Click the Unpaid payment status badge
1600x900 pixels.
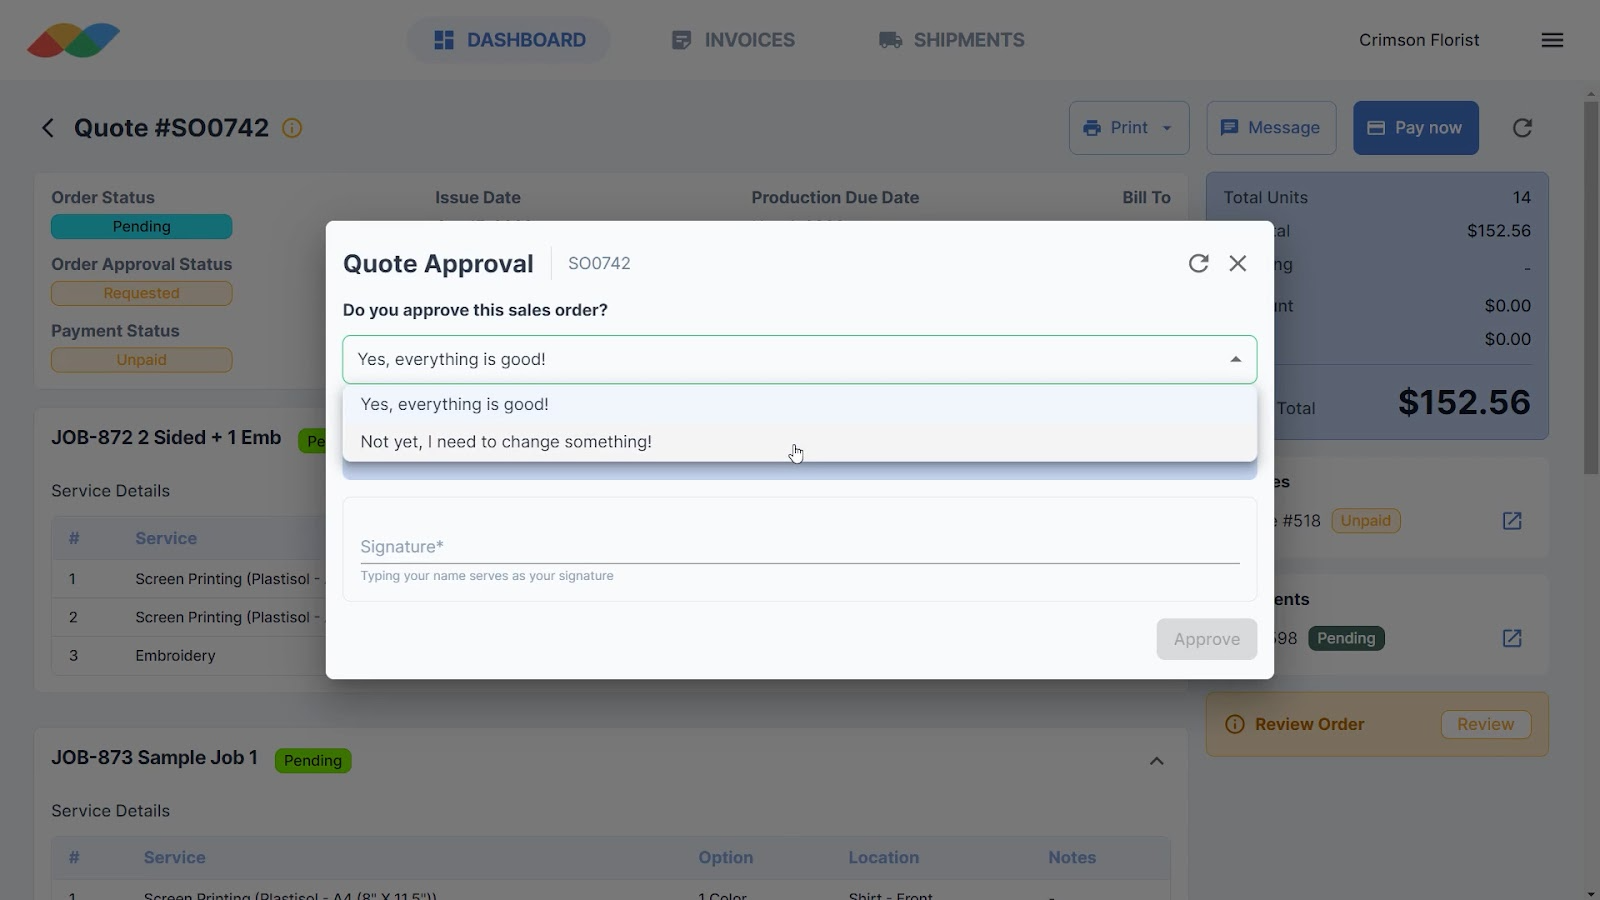coord(141,360)
